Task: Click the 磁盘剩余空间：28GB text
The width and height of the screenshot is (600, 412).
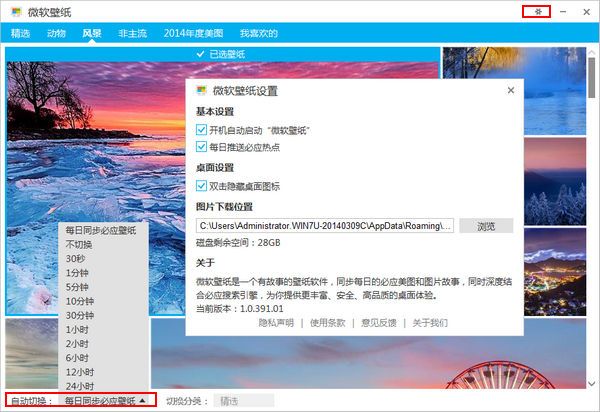Action: click(x=238, y=243)
